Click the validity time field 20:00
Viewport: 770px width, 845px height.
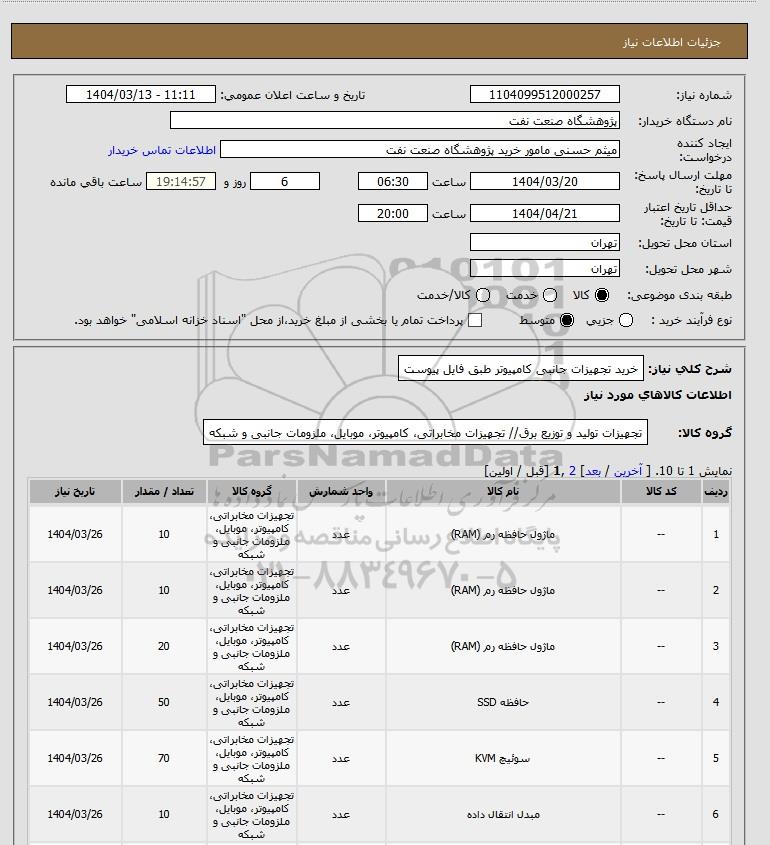(393, 213)
